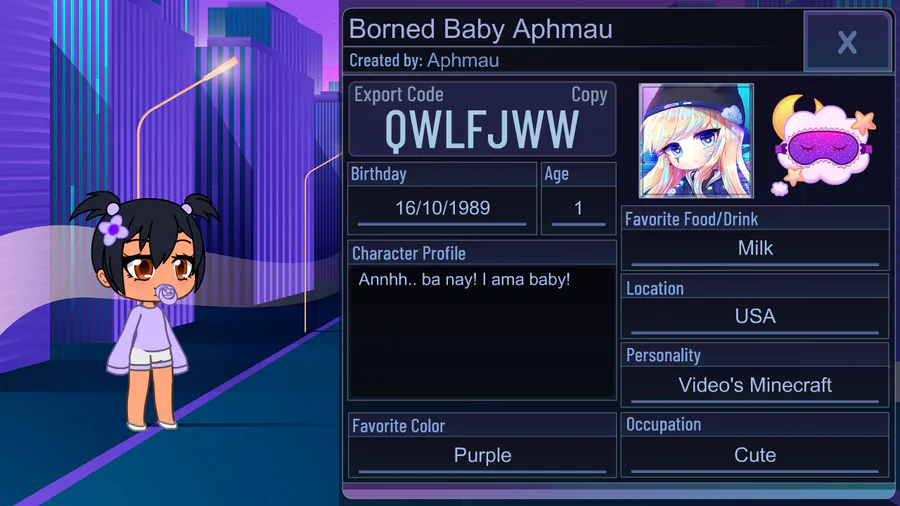
Task: Select the anime girl avatar portrait
Action: (x=696, y=141)
